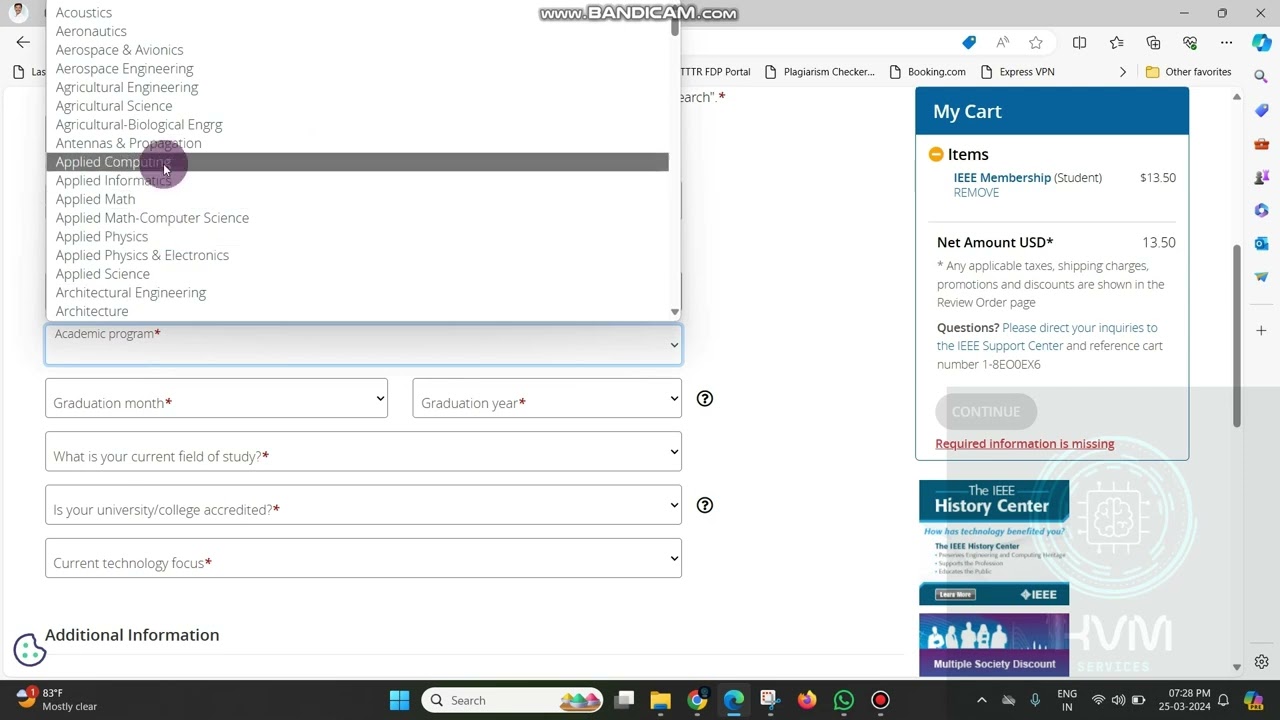Expand the Graduation year dropdown
The height and width of the screenshot is (720, 1280).
click(x=547, y=398)
